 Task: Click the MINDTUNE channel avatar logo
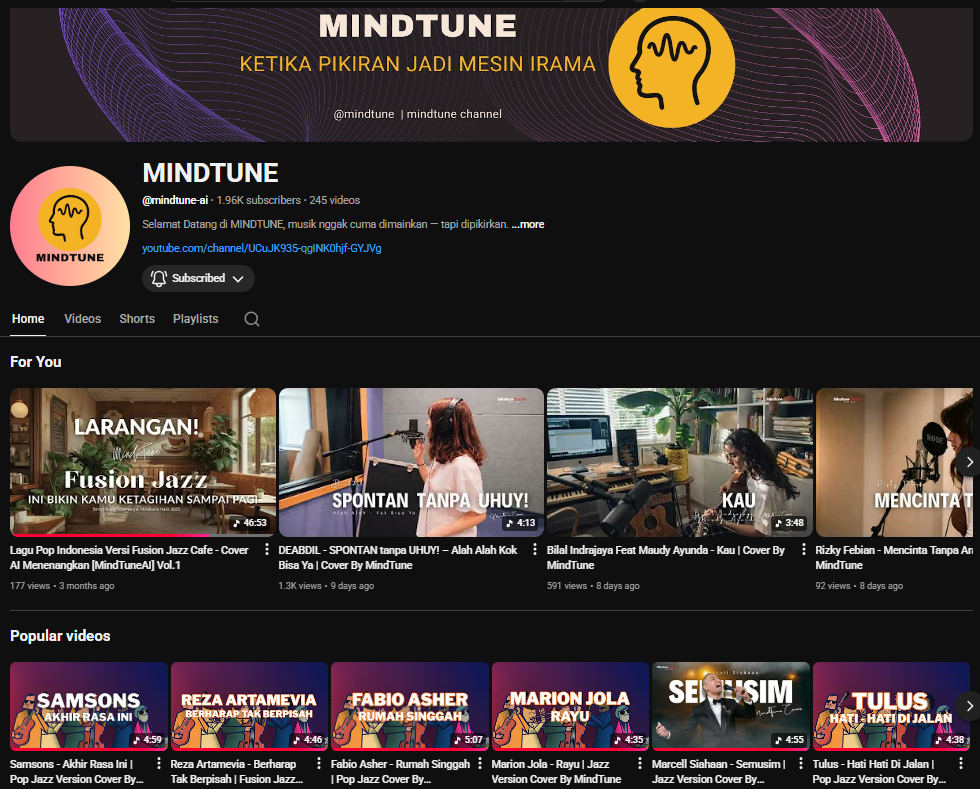(70, 226)
